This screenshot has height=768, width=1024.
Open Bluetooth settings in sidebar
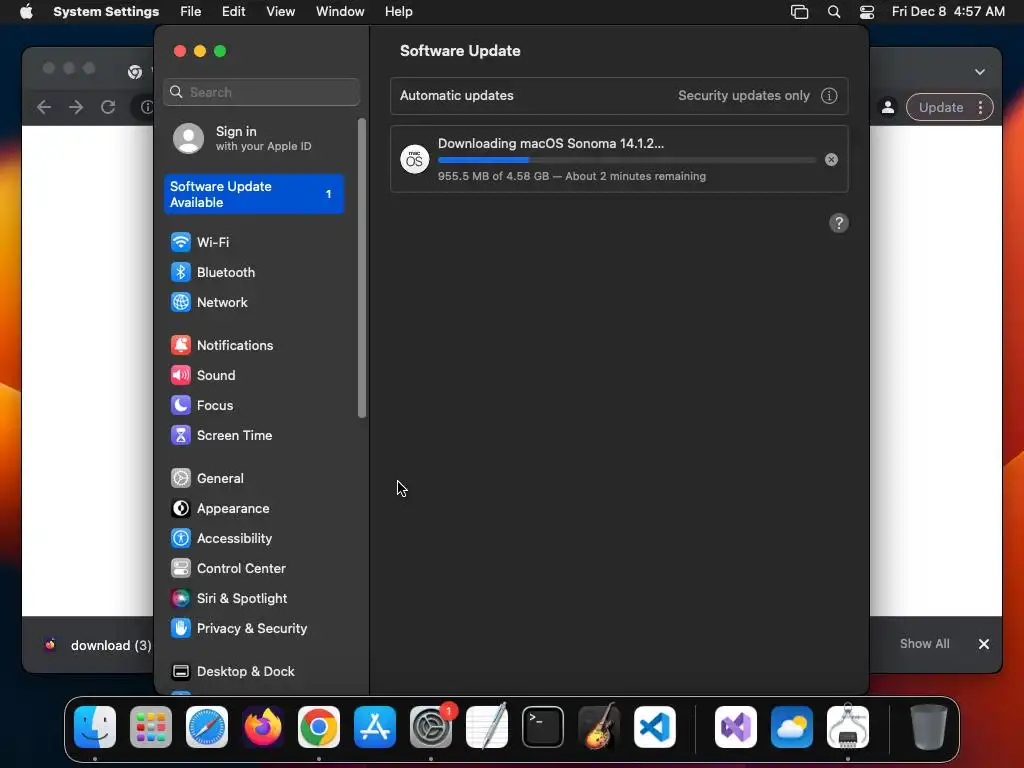click(x=253, y=272)
